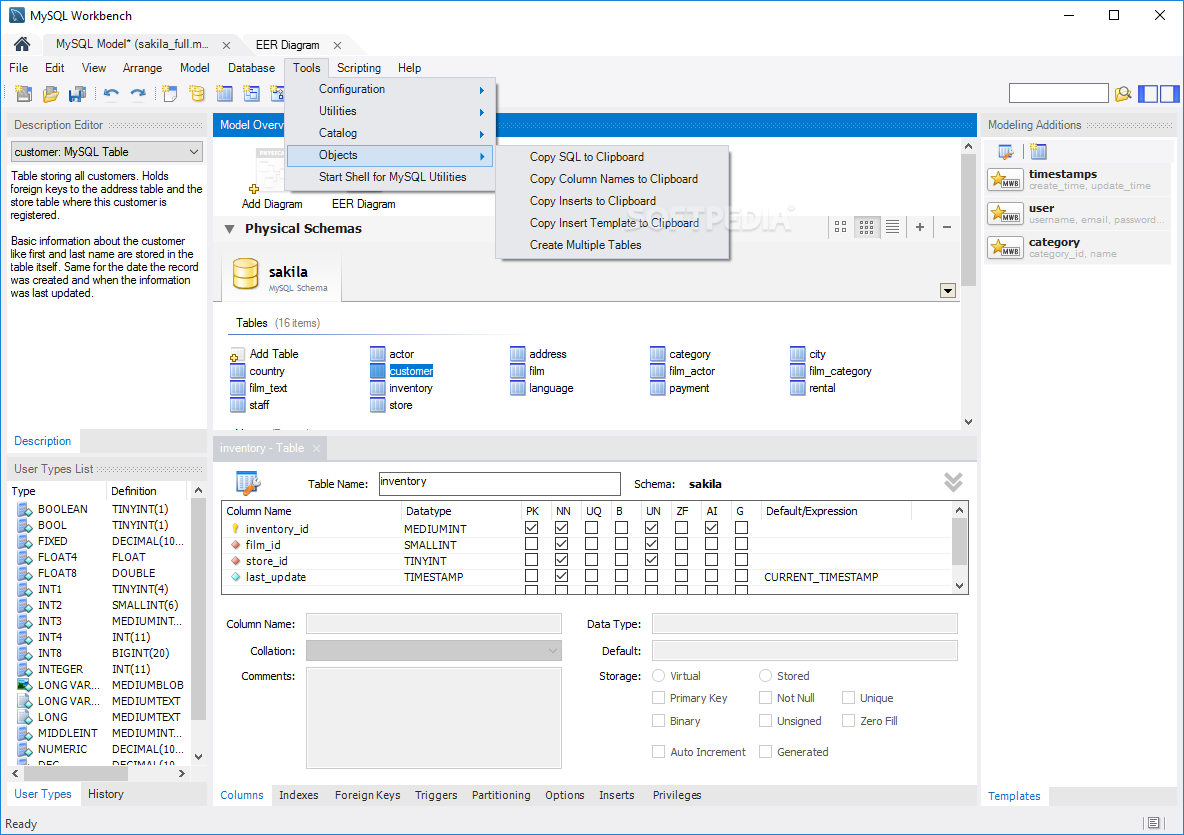
Task: Click the user template star icon
Action: [x=1005, y=214]
